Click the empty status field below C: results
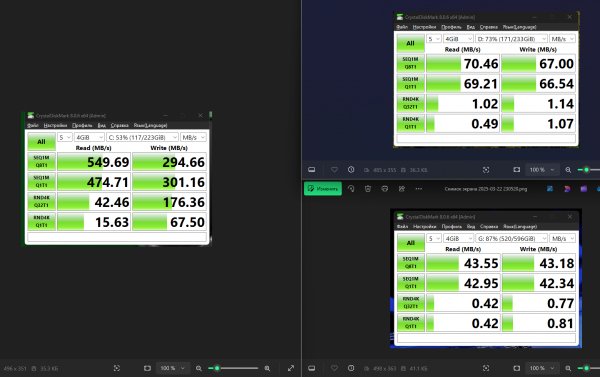Screen dimensions: 600x377 [x=118, y=237]
